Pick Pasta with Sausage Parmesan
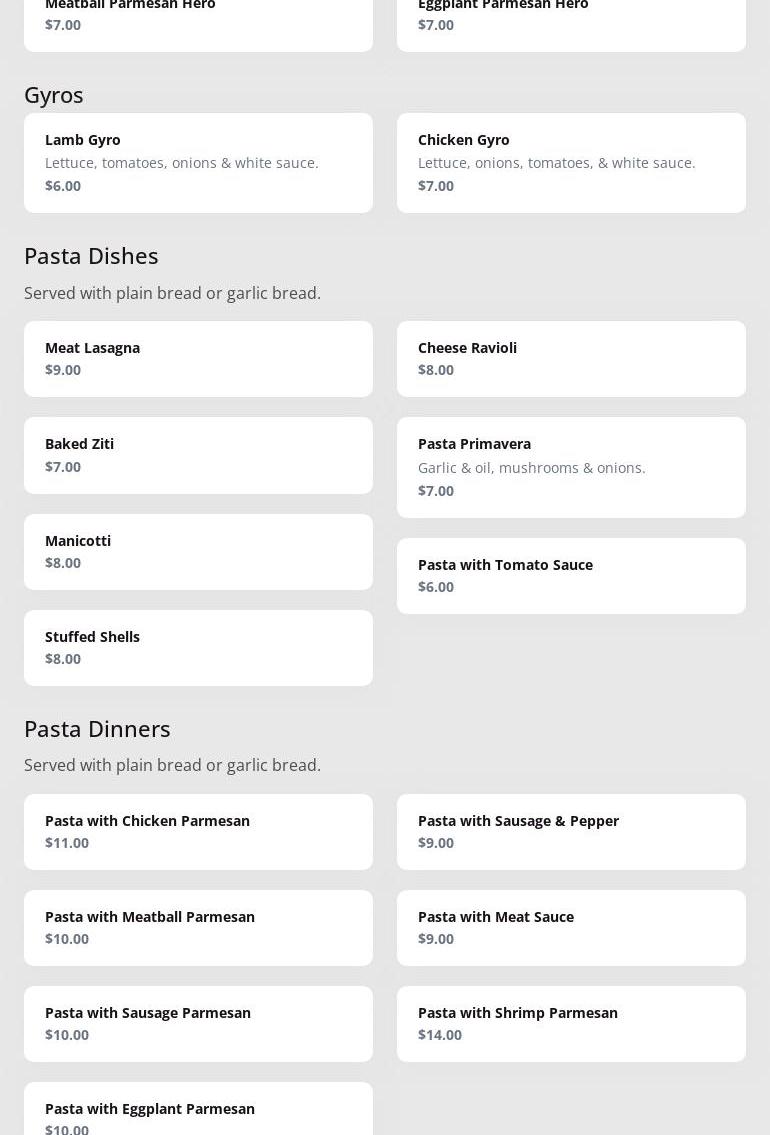 tap(198, 1023)
